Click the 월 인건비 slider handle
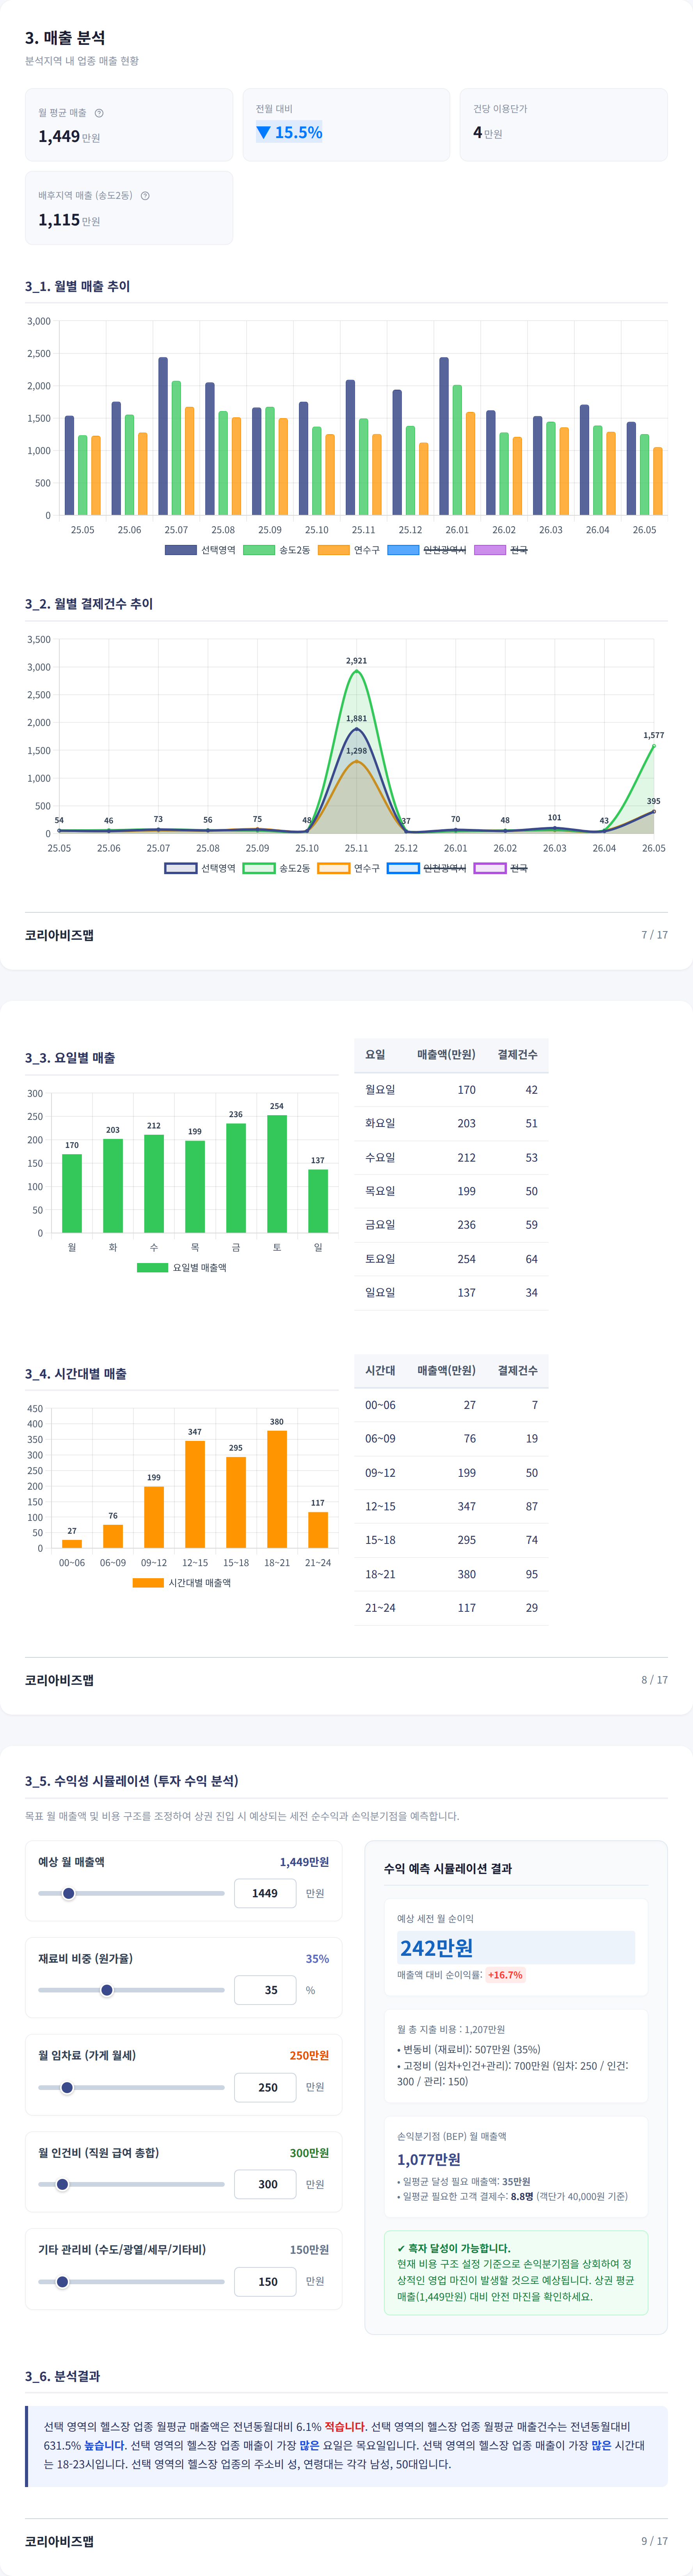The image size is (693, 2576). 62,2184
